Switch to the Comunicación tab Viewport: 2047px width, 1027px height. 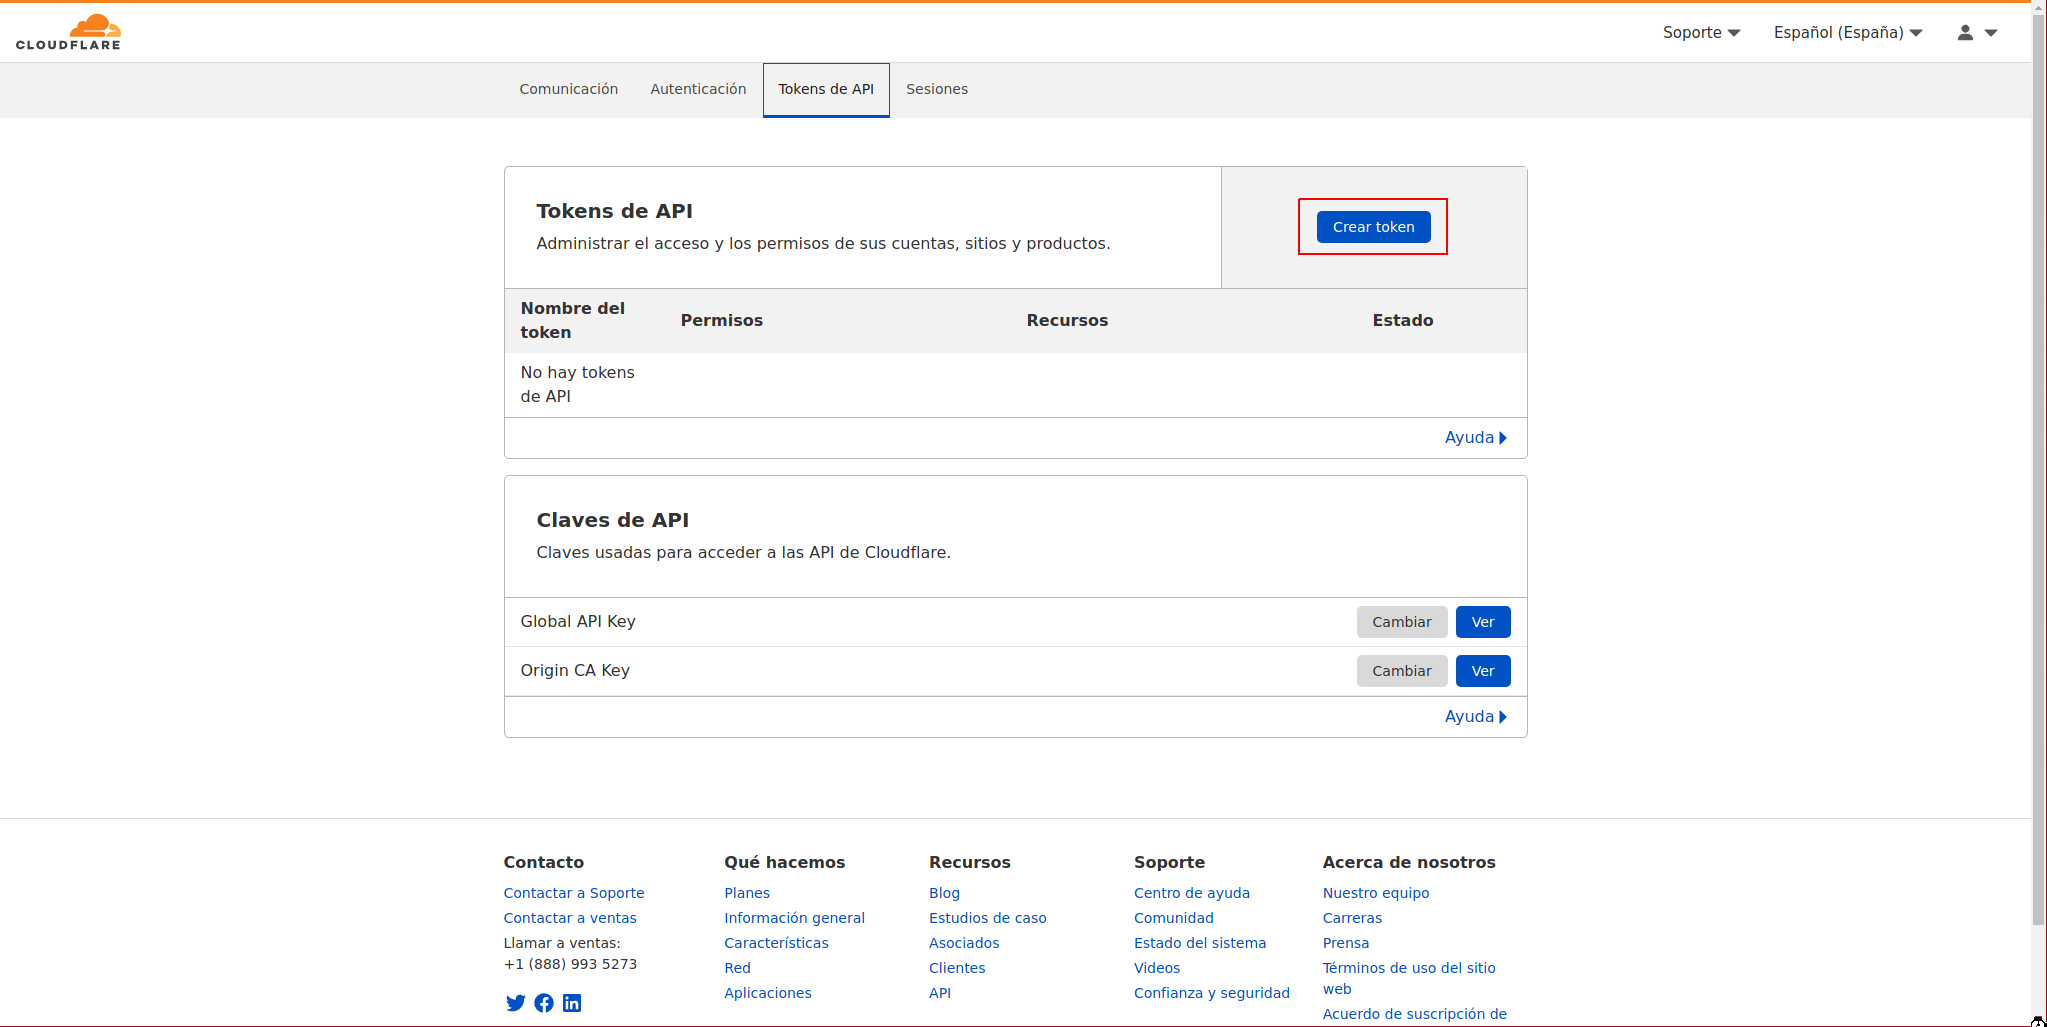[x=568, y=89]
